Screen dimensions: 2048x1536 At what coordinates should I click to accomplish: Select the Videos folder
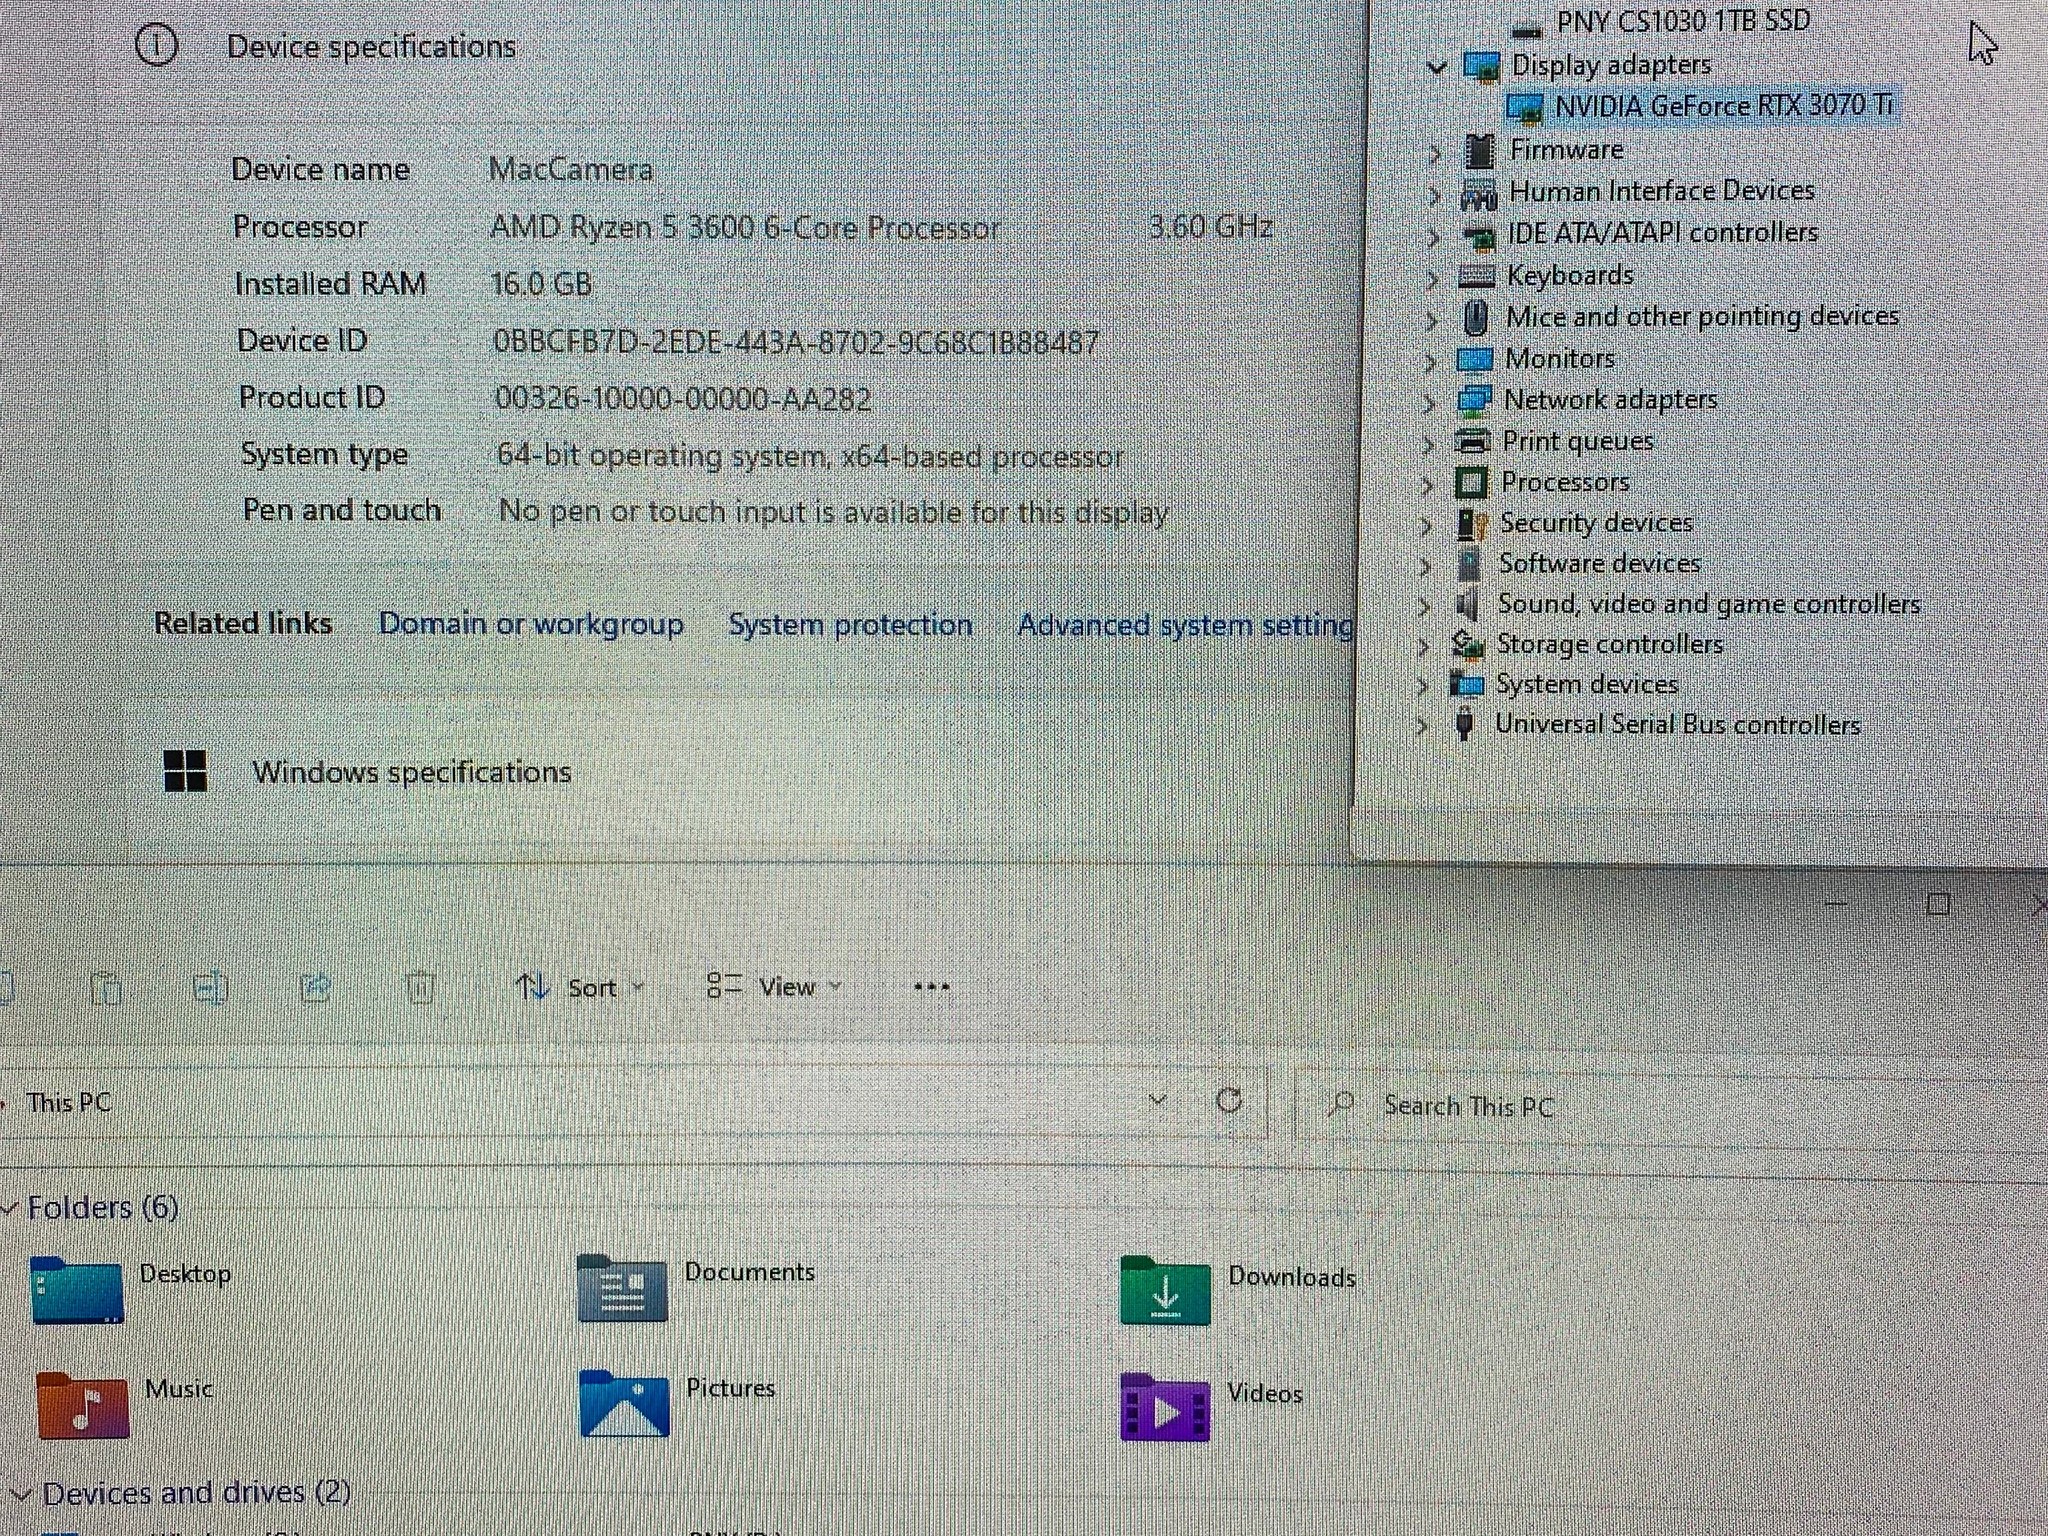[1212, 1406]
